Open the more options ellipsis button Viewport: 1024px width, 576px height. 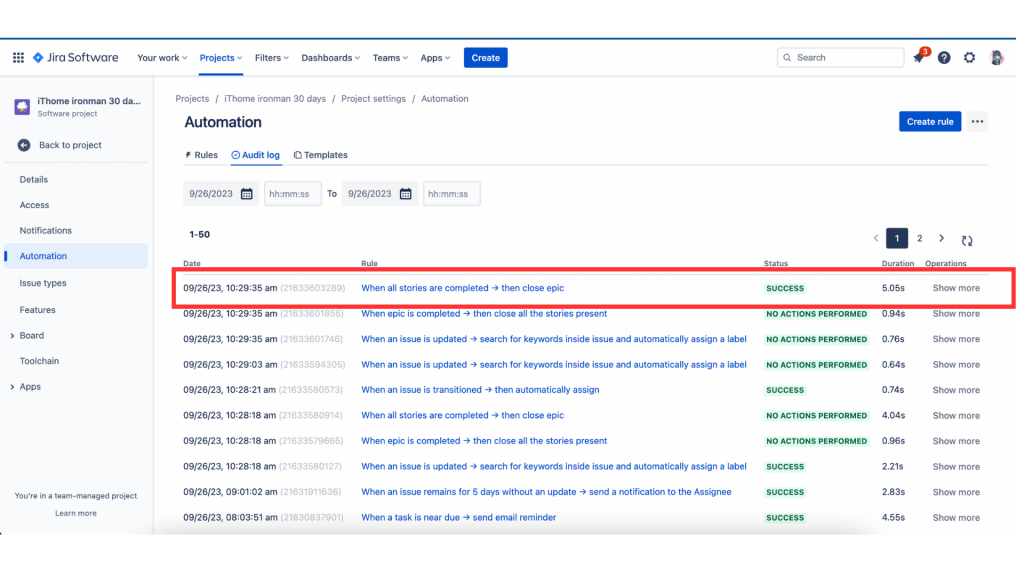point(977,121)
